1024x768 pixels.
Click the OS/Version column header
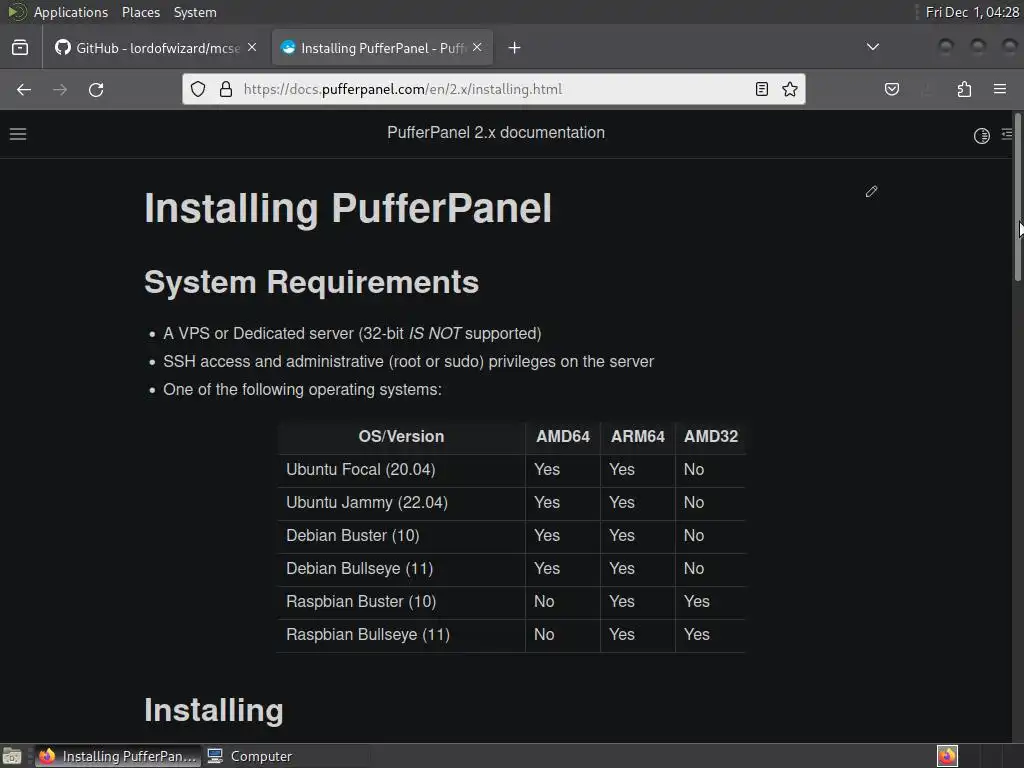[x=401, y=436]
